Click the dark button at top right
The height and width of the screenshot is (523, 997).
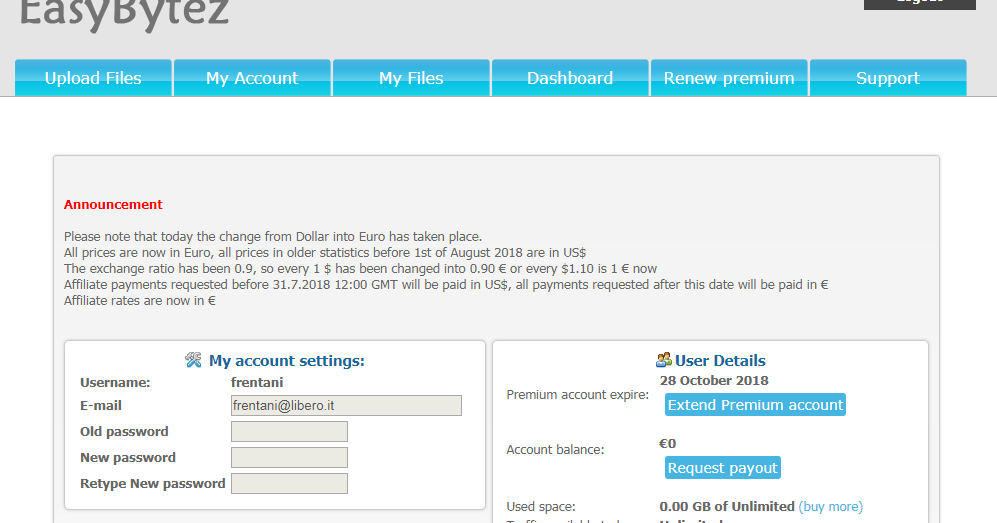click(x=919, y=4)
